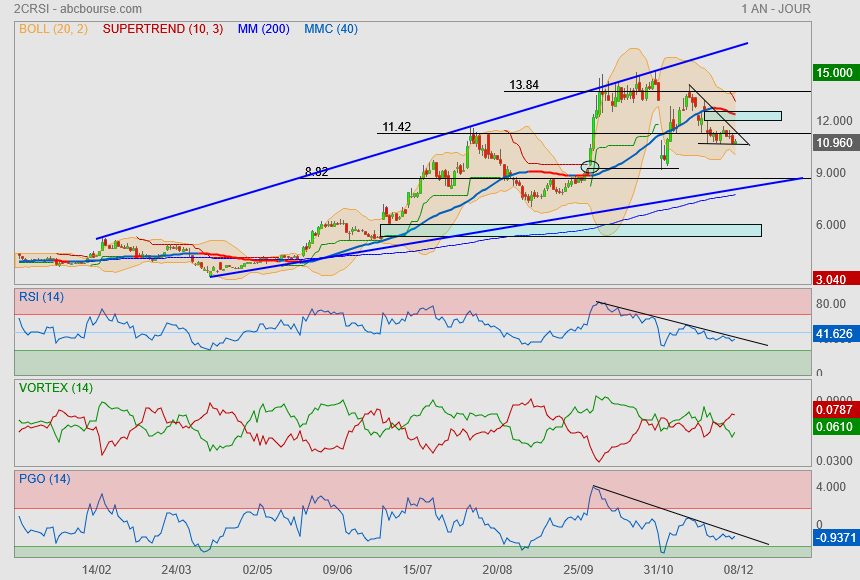The width and height of the screenshot is (860, 580).
Task: Click the 25/09 date on time axis
Action: tap(577, 568)
